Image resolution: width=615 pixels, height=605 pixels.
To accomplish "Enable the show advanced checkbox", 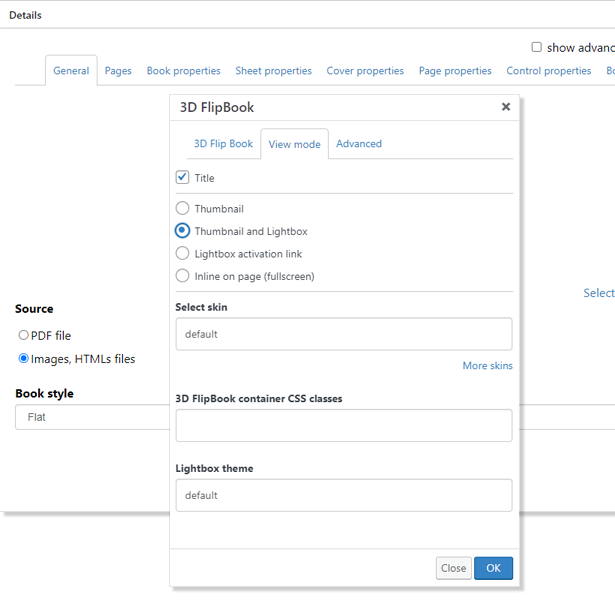I will point(537,47).
